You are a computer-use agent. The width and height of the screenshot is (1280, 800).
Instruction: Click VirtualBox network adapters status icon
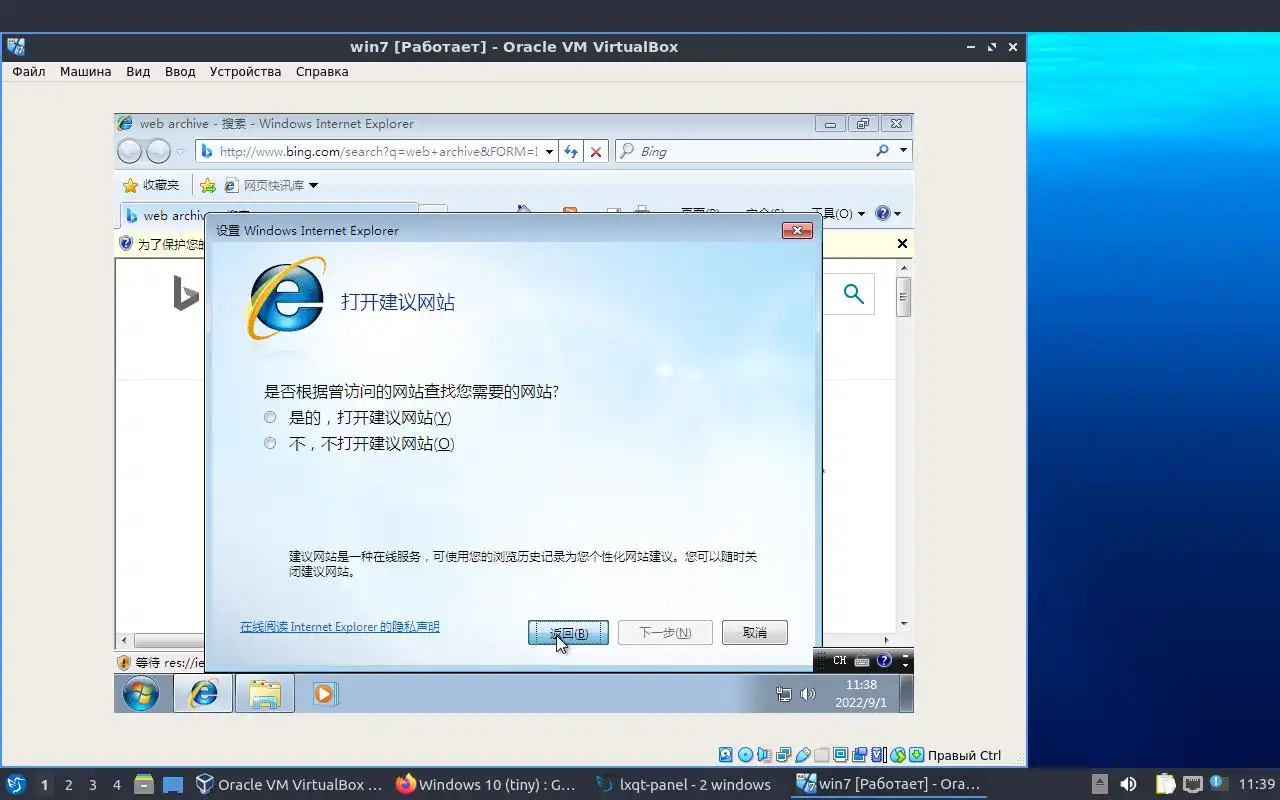784,755
